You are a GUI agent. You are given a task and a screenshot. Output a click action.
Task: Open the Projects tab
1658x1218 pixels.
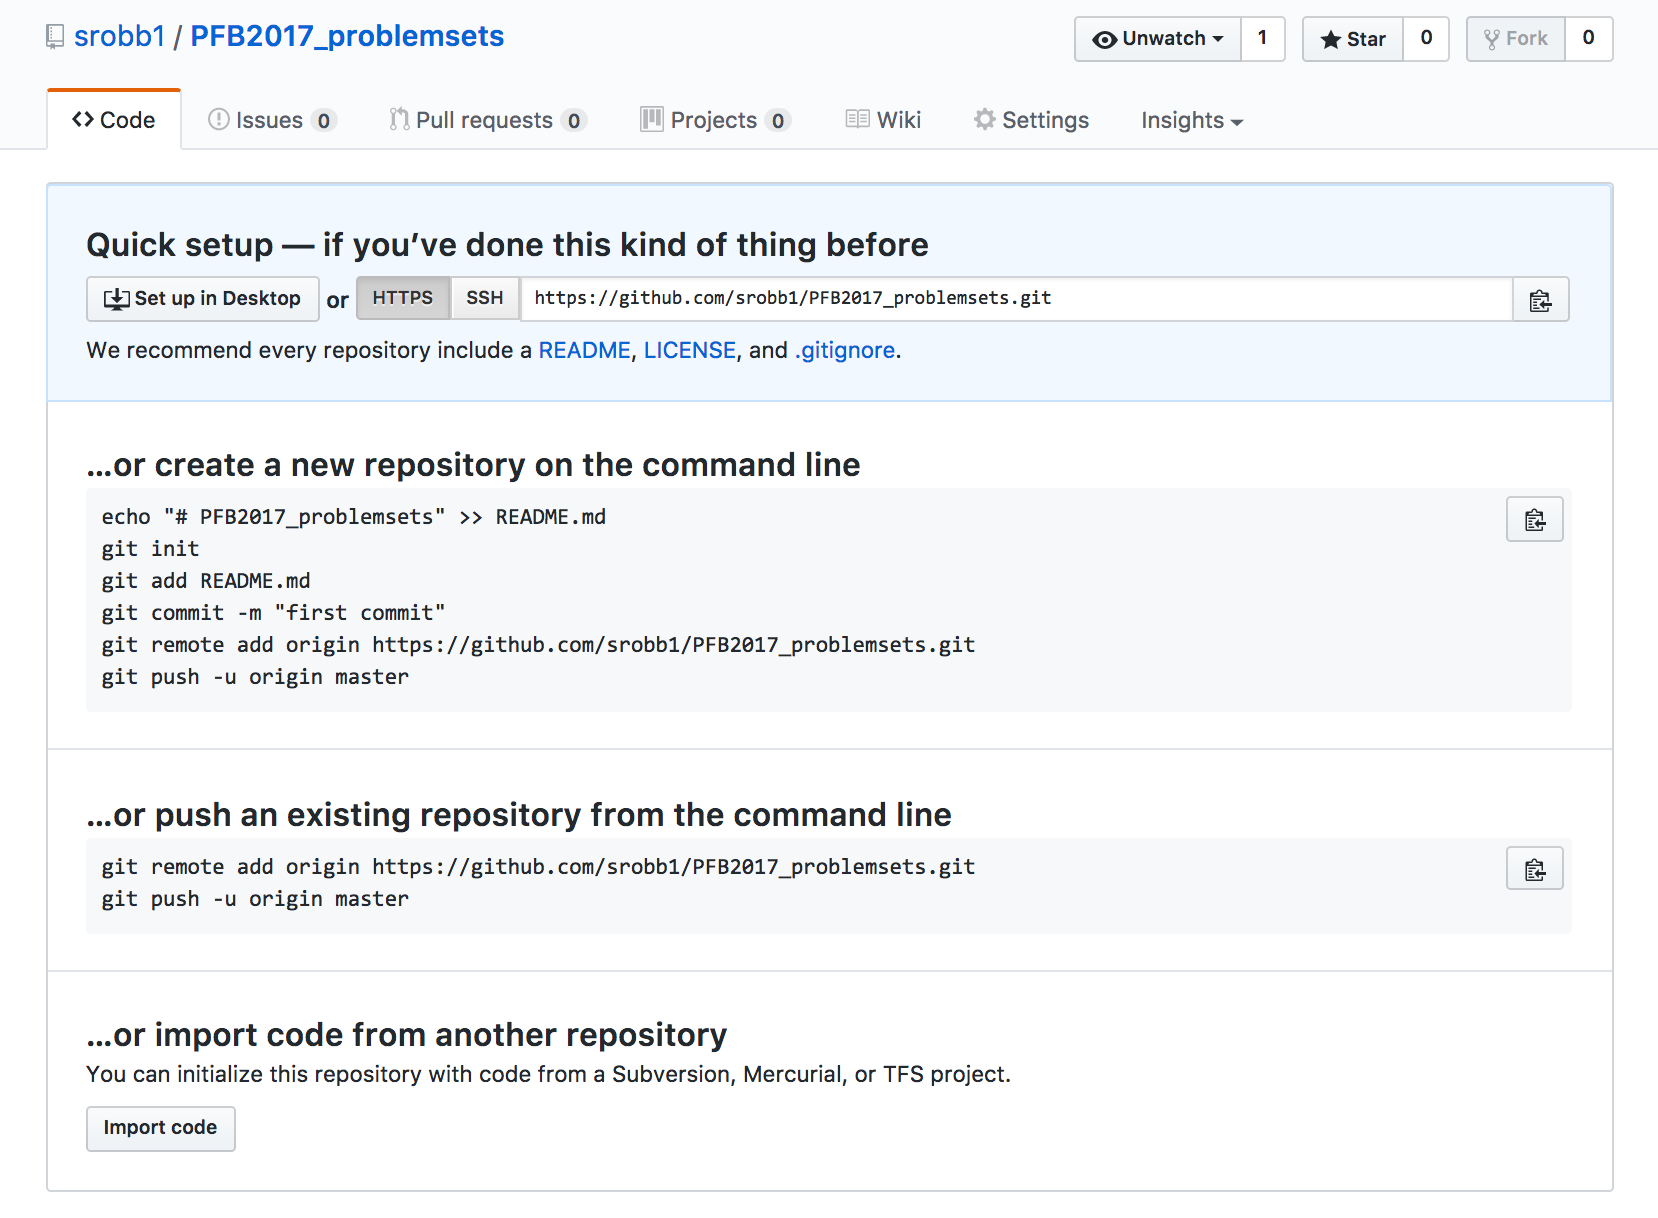(715, 120)
